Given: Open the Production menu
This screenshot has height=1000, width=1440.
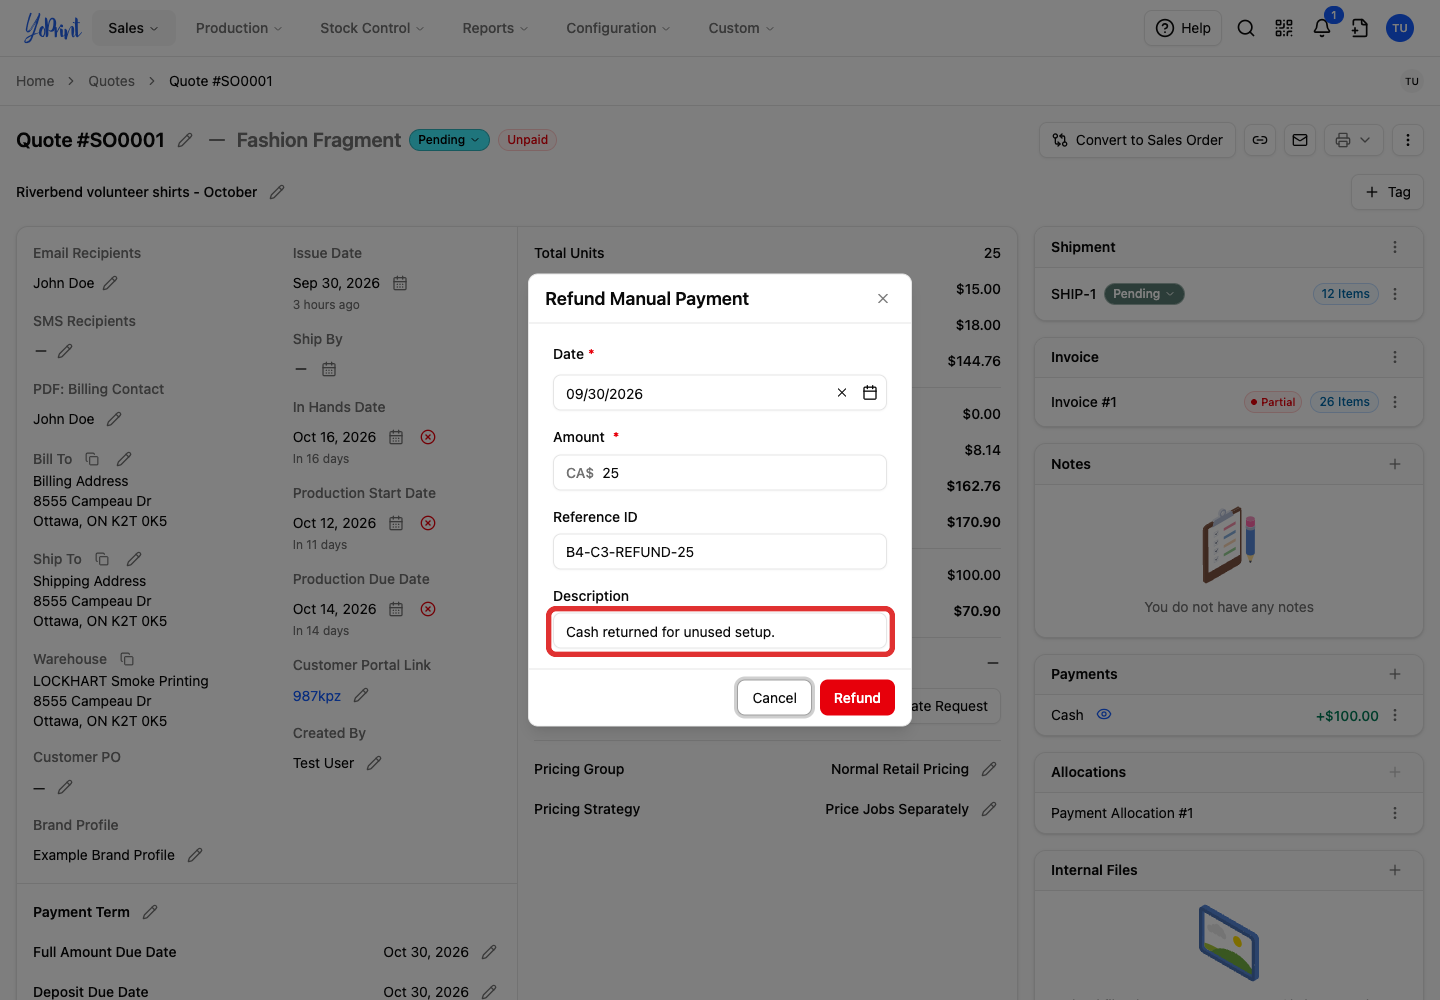Looking at the screenshot, I should [239, 28].
